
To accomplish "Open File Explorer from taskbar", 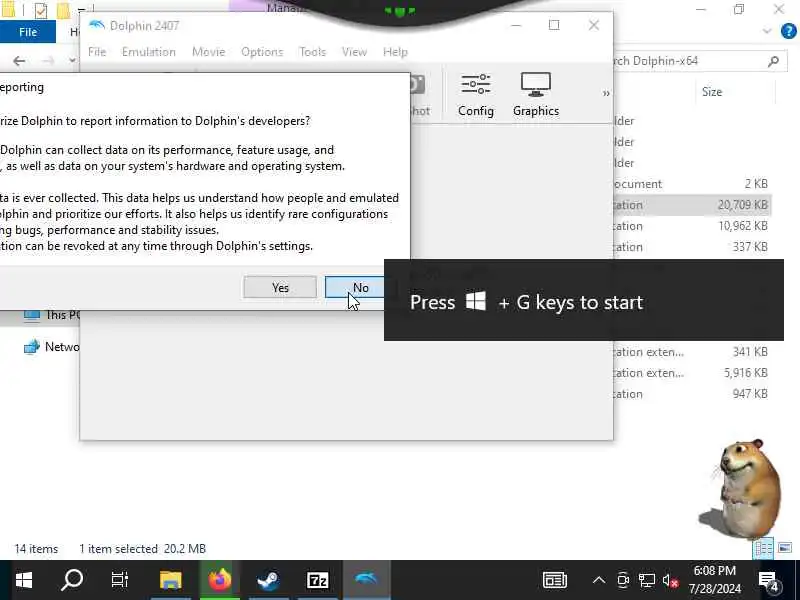I will [170, 580].
